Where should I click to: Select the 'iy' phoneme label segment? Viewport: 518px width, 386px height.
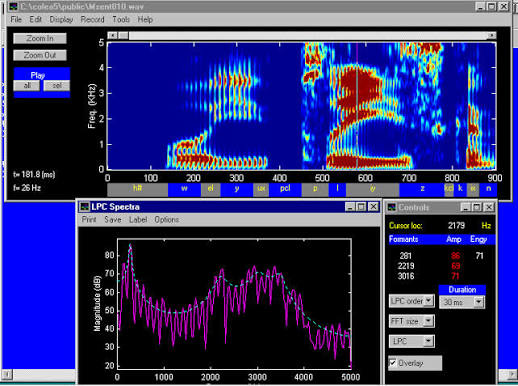coord(373,189)
